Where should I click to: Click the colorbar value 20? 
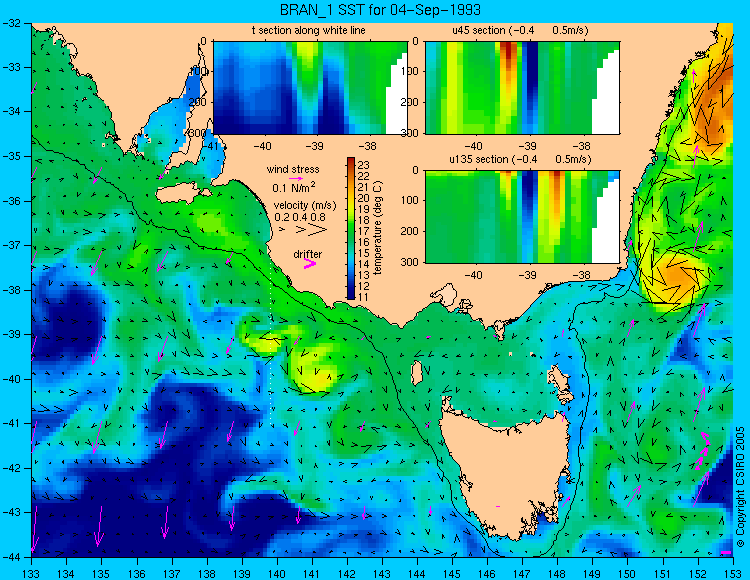(364, 198)
